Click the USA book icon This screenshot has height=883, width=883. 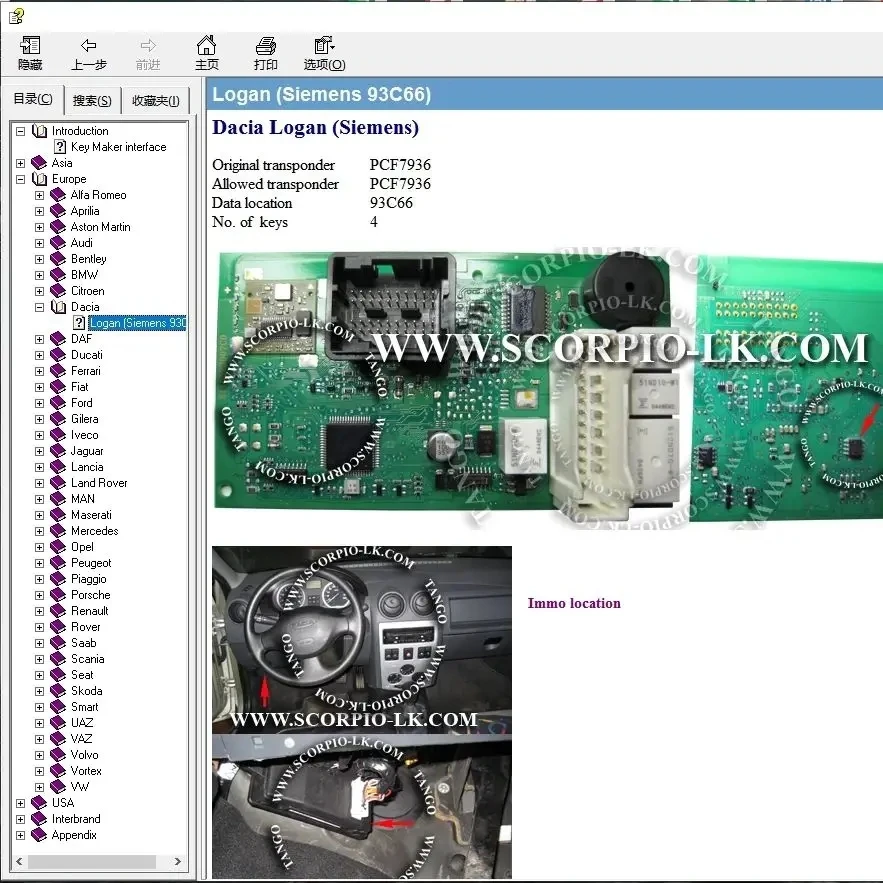tap(39, 803)
